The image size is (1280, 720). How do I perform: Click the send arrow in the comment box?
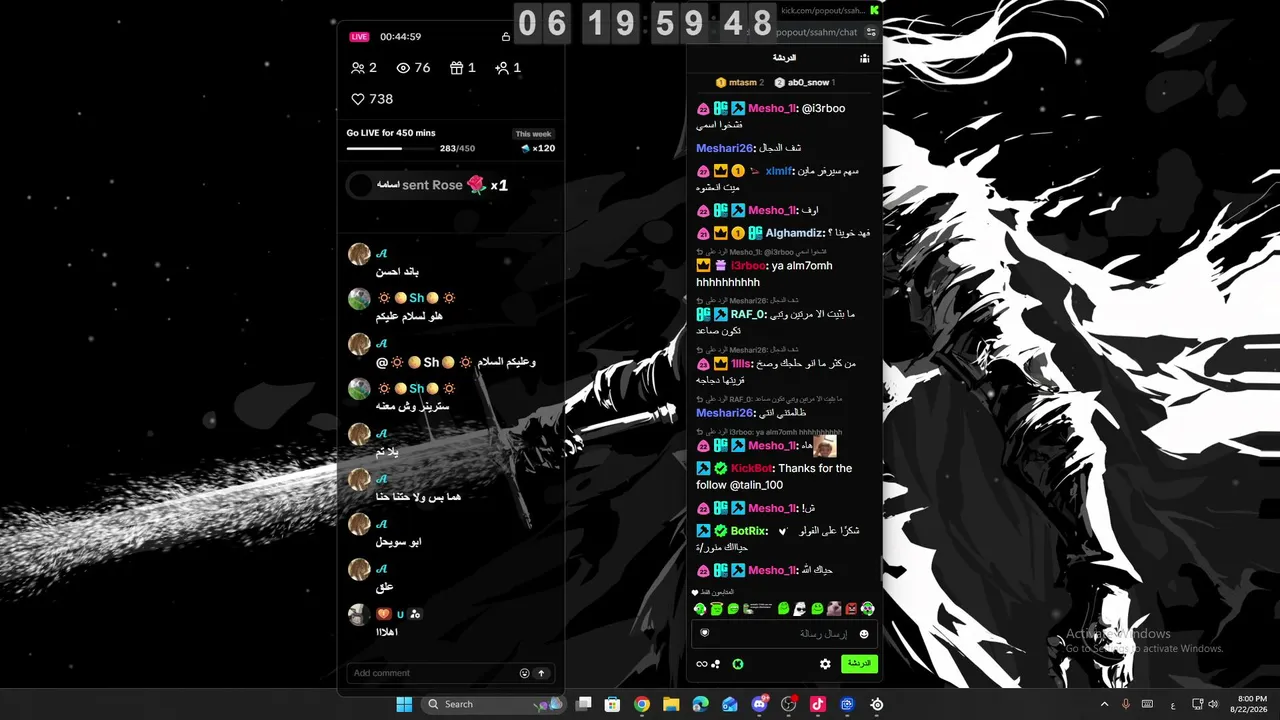(541, 673)
